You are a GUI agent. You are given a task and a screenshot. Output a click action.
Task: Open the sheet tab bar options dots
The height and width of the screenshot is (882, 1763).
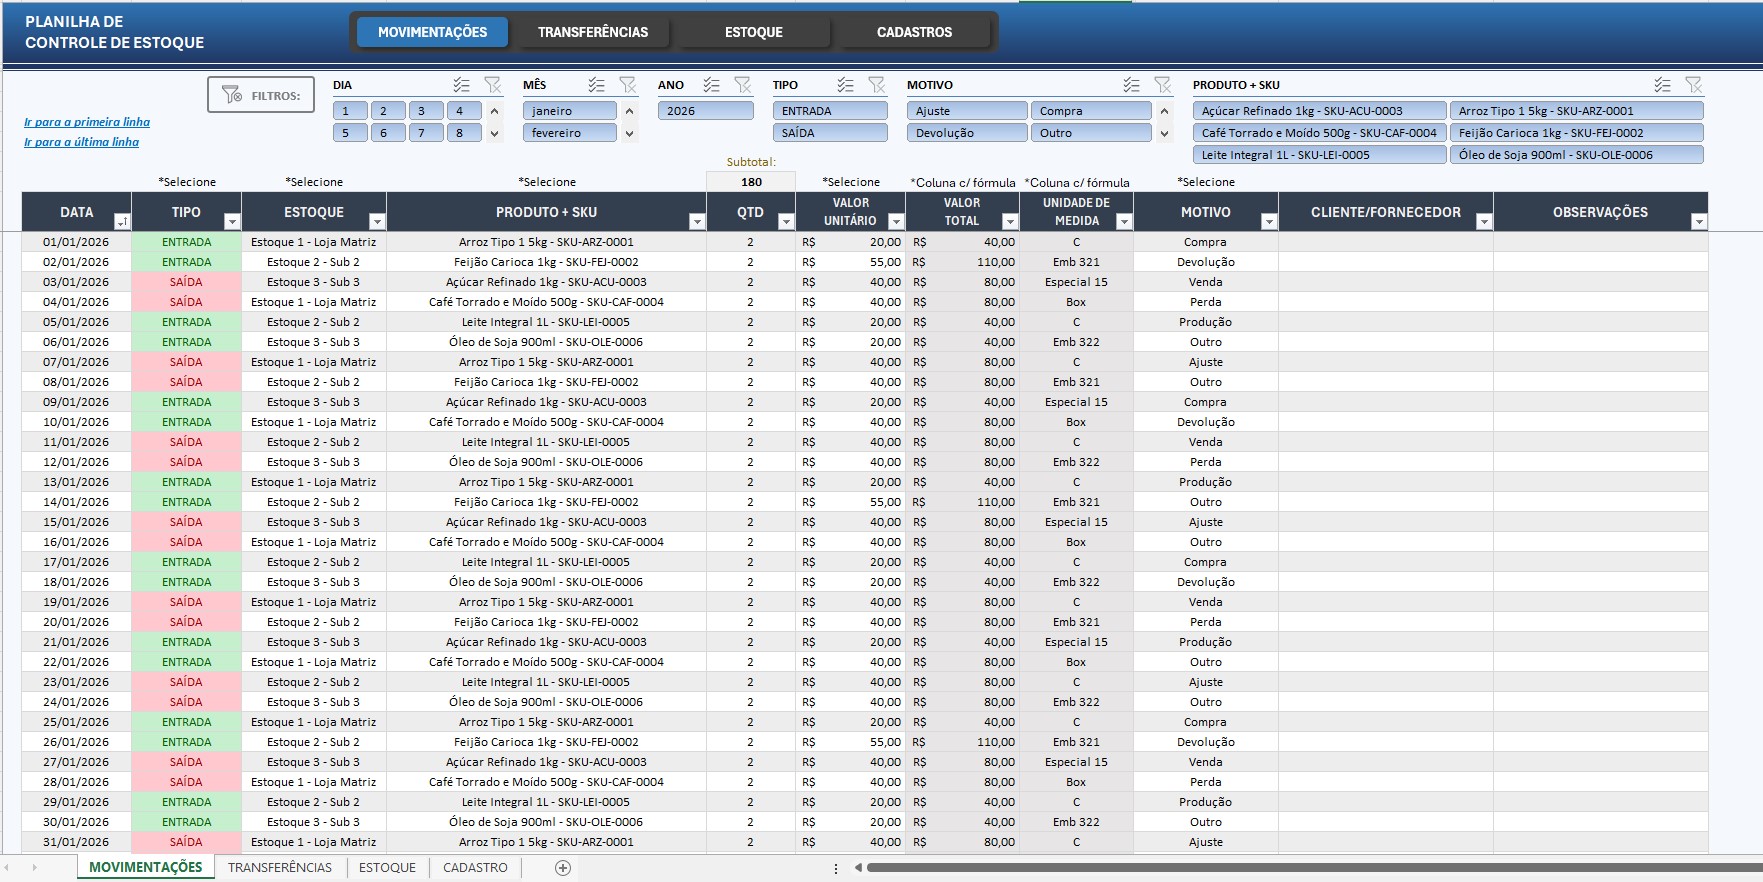point(836,869)
